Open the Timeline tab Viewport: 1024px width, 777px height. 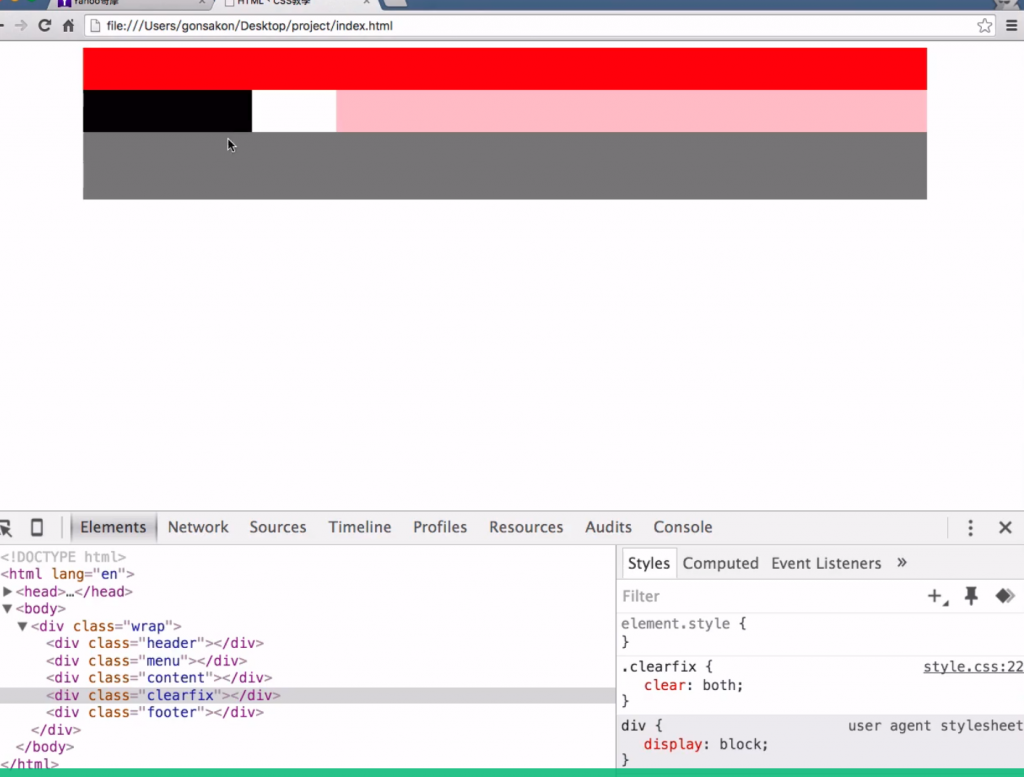coord(360,527)
